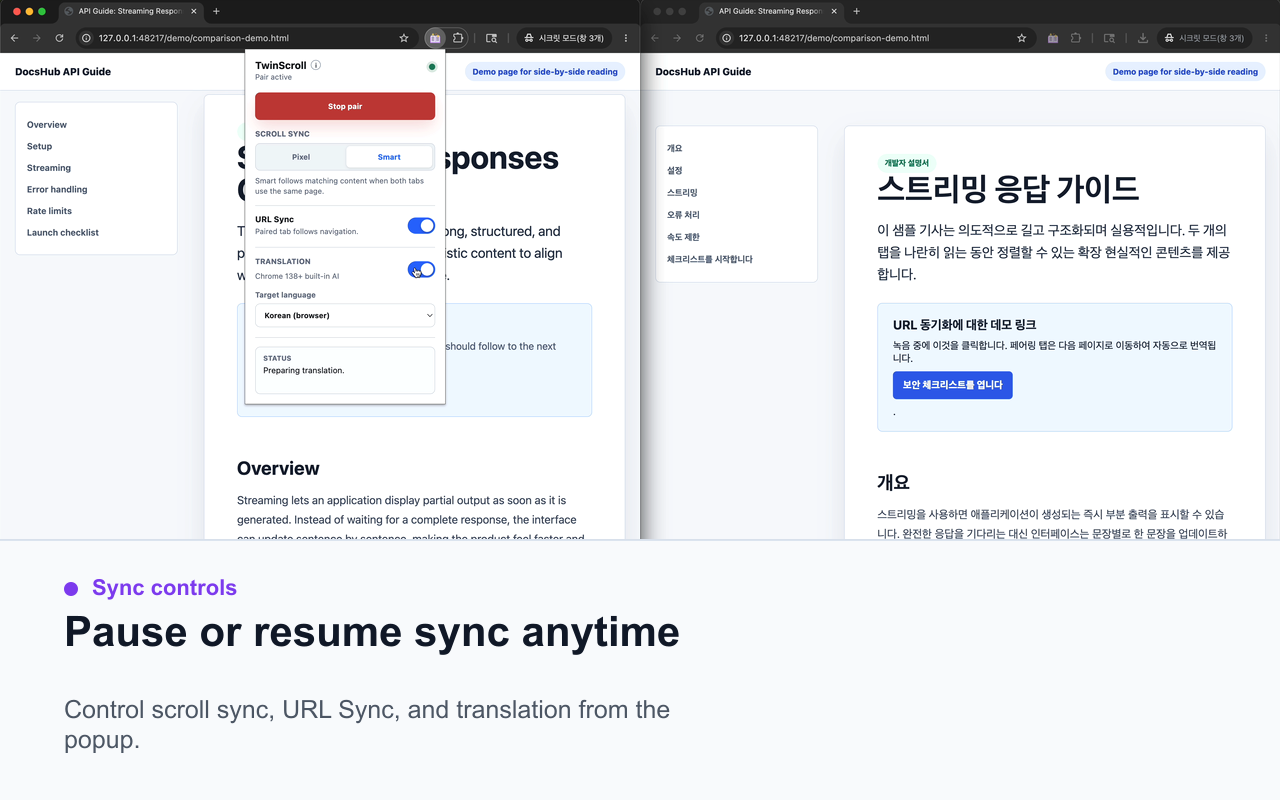Reload the page in the right window
Screen dimensions: 1280x800
coord(700,38)
